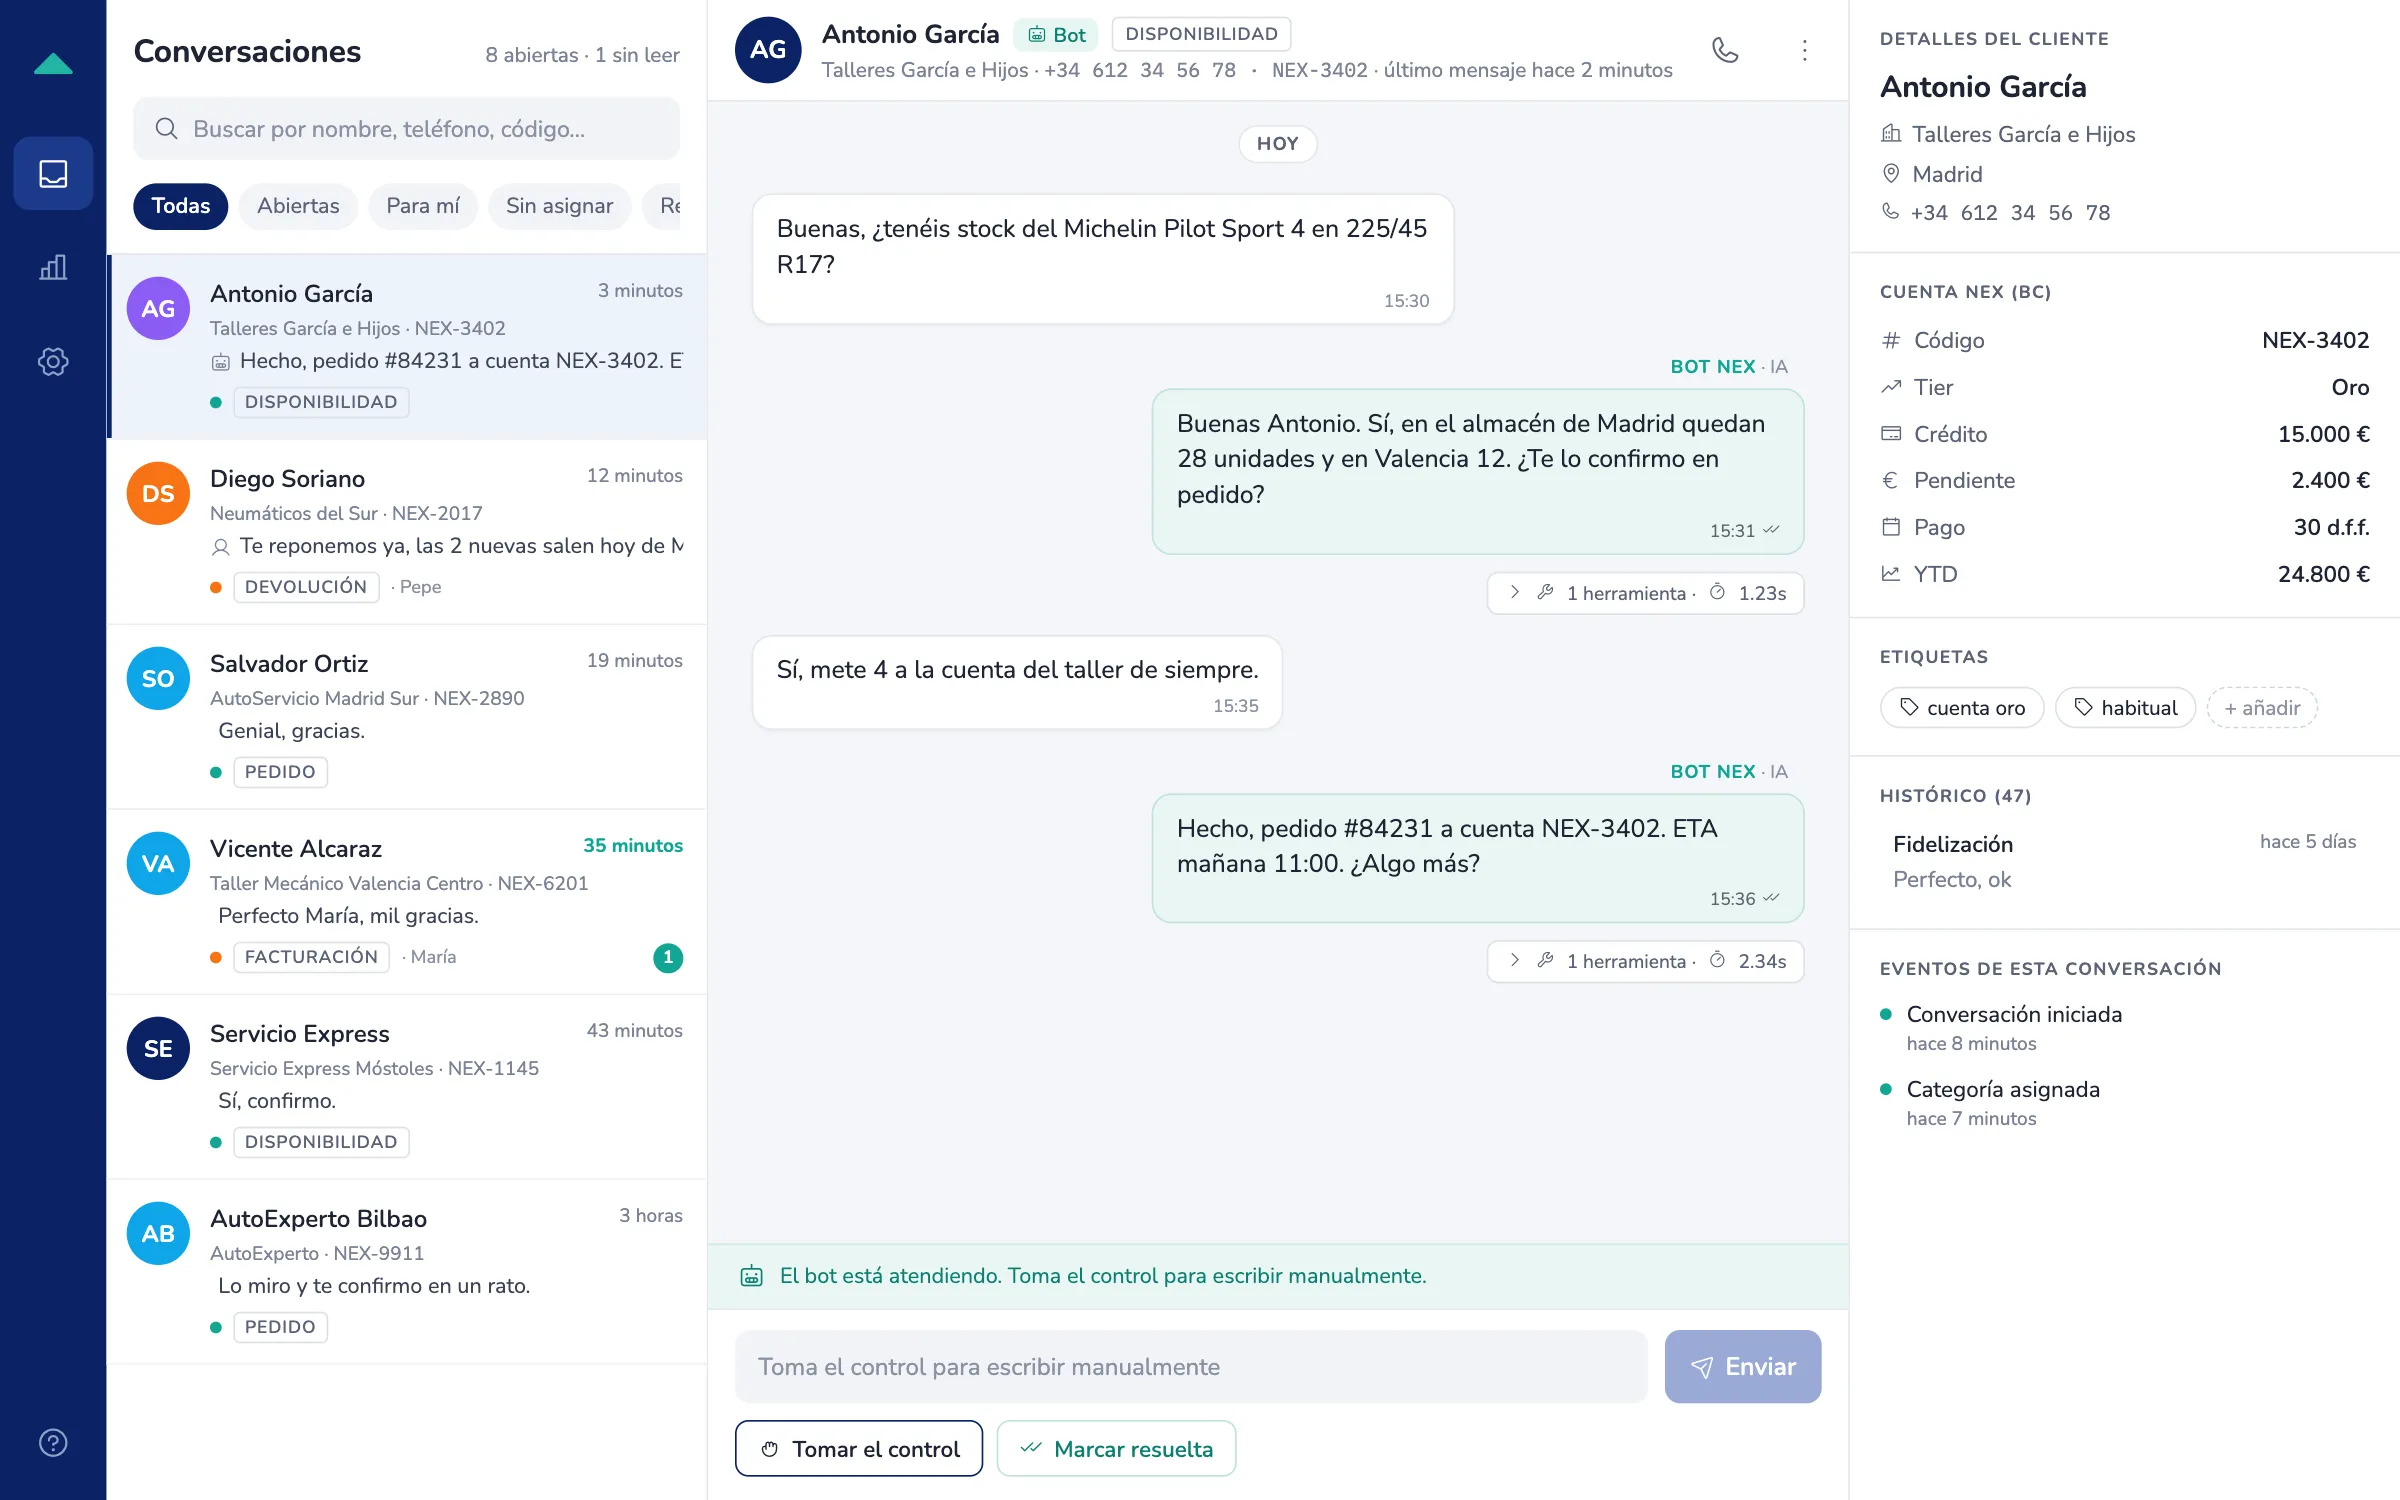Click the YTD 24.800 € value

(x=2323, y=574)
